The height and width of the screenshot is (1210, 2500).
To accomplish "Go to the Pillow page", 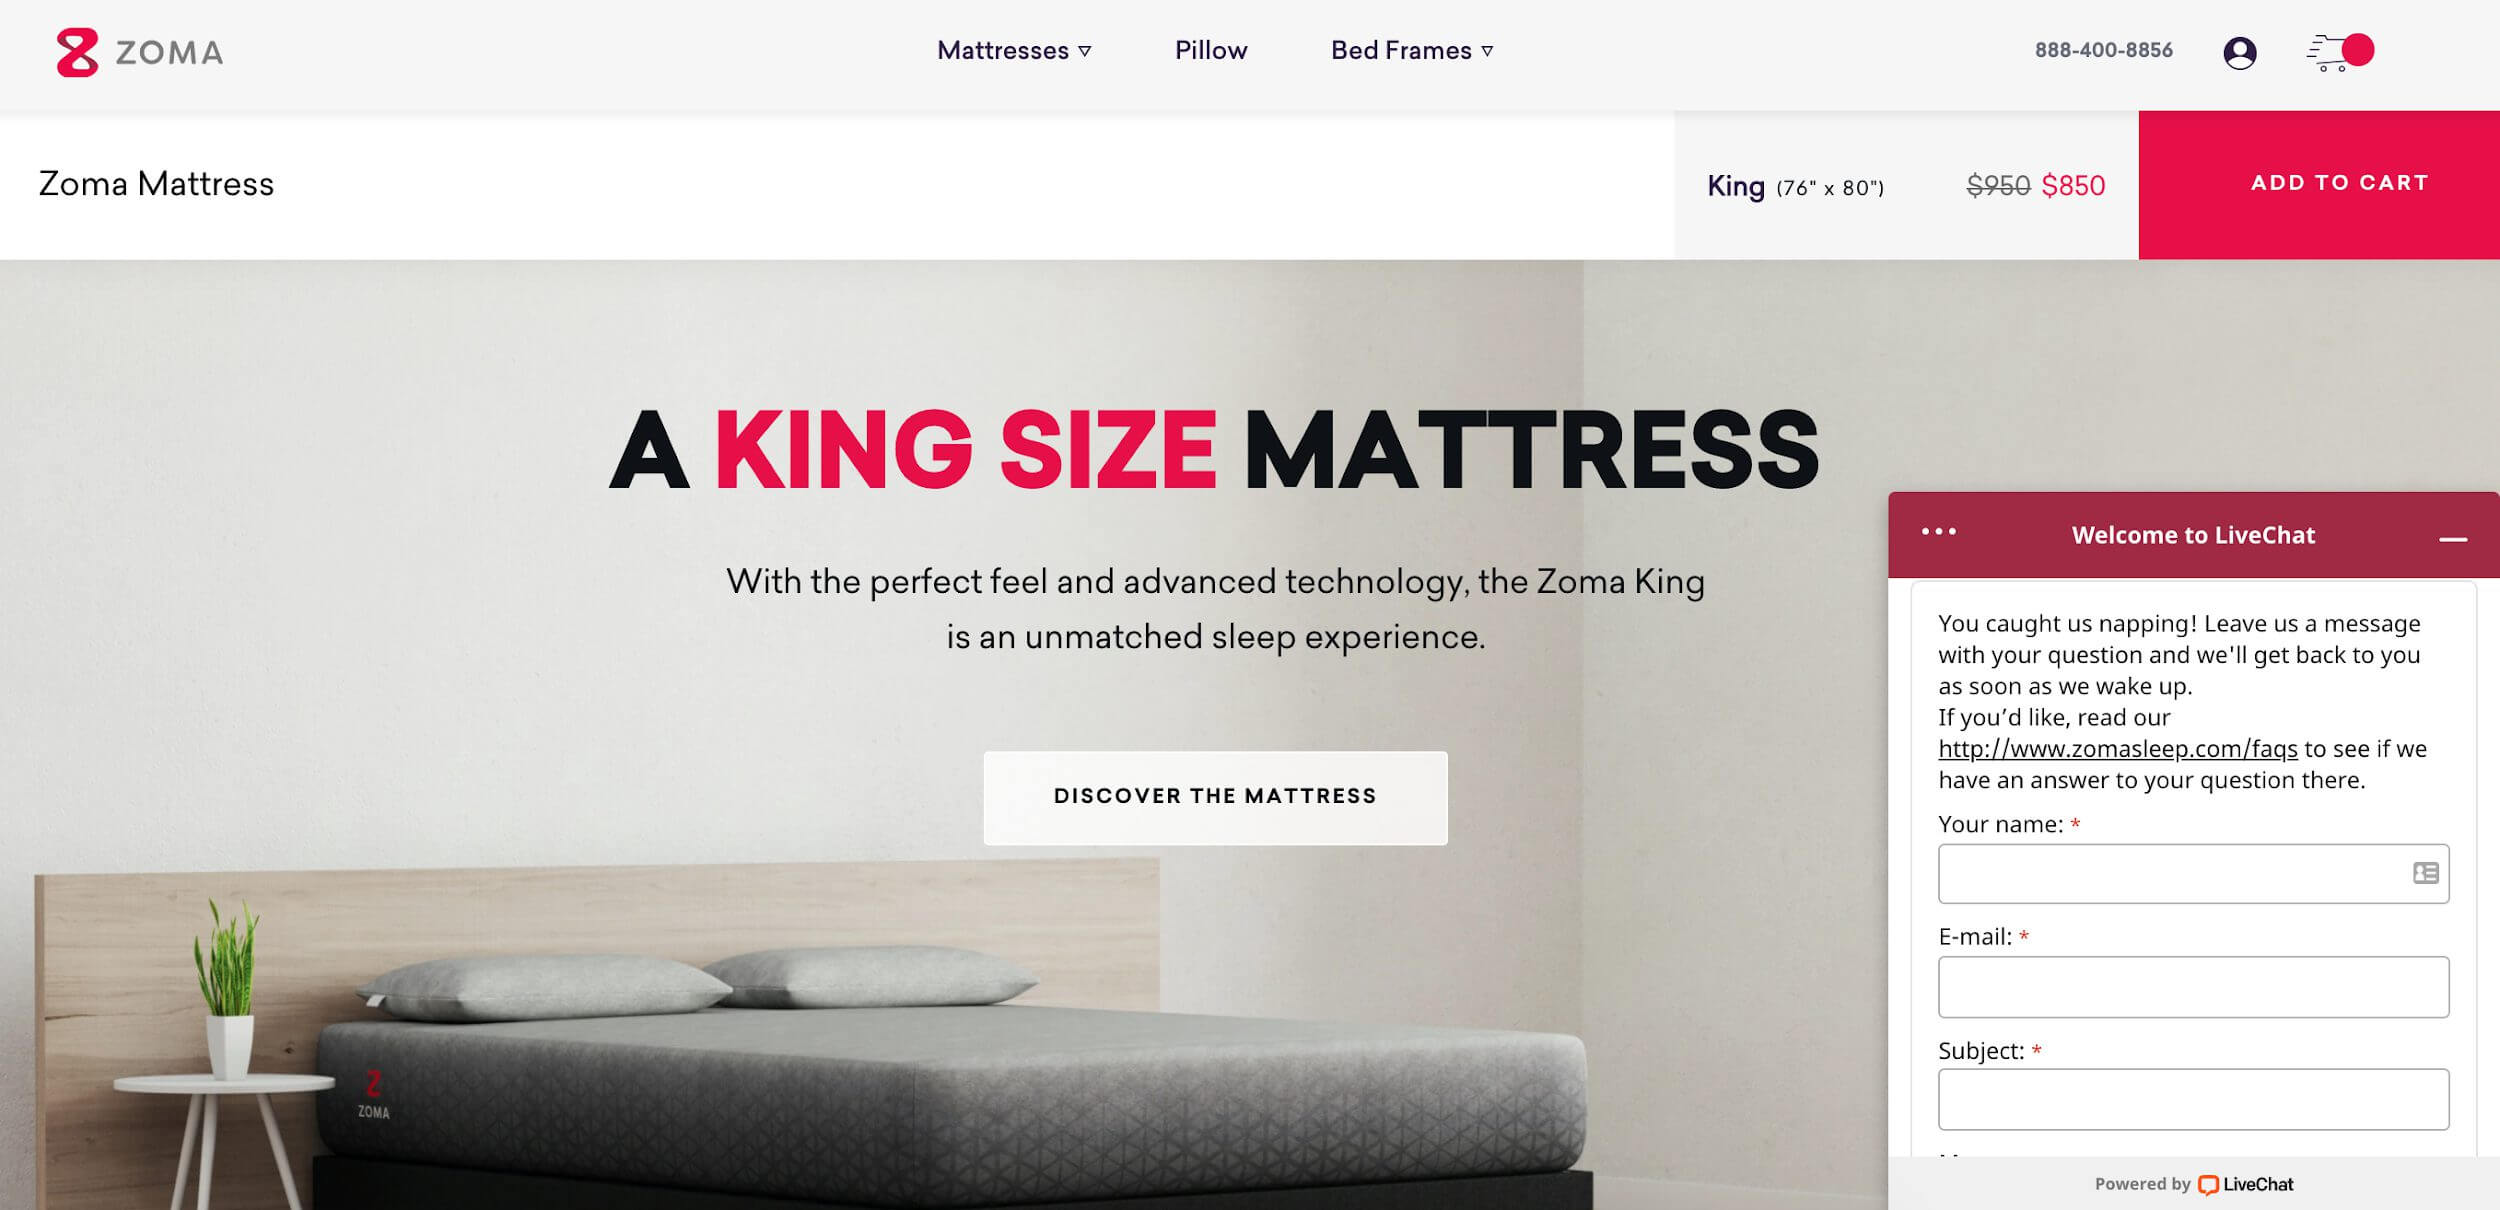I will click(x=1210, y=50).
